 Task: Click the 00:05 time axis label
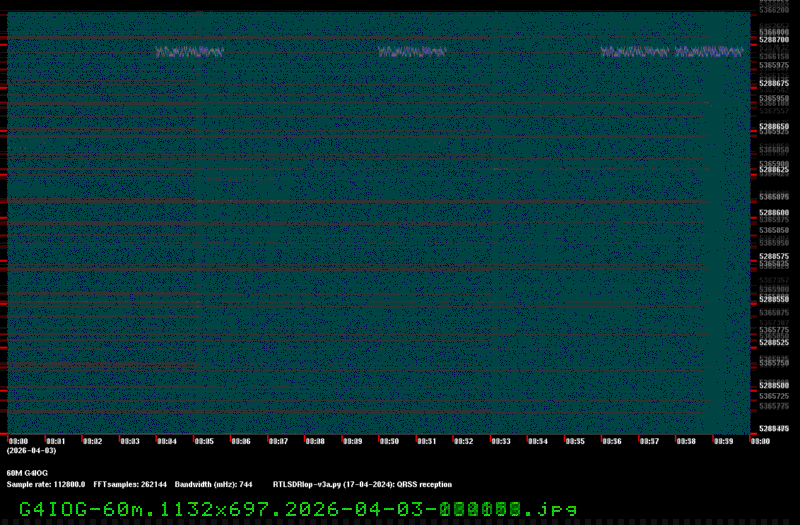203,441
